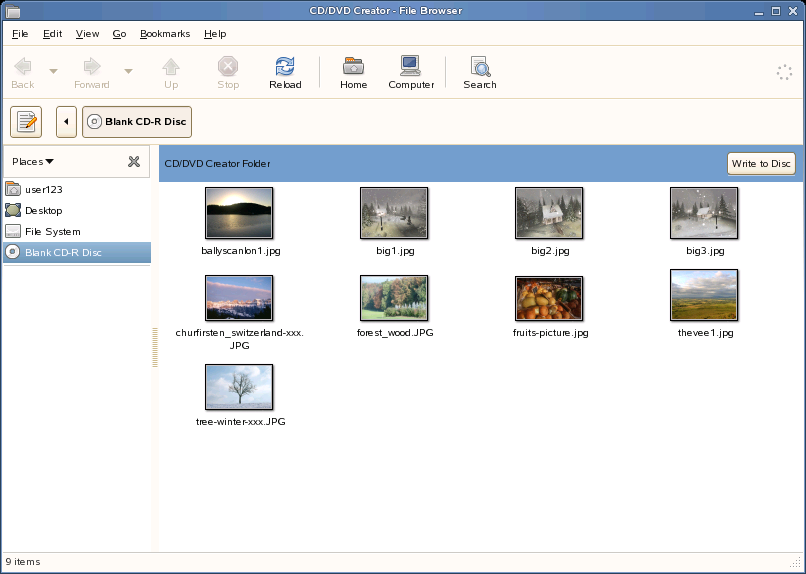806x574 pixels.
Task: Select the fruits-picture.jpg thumbnail
Action: pos(550,298)
